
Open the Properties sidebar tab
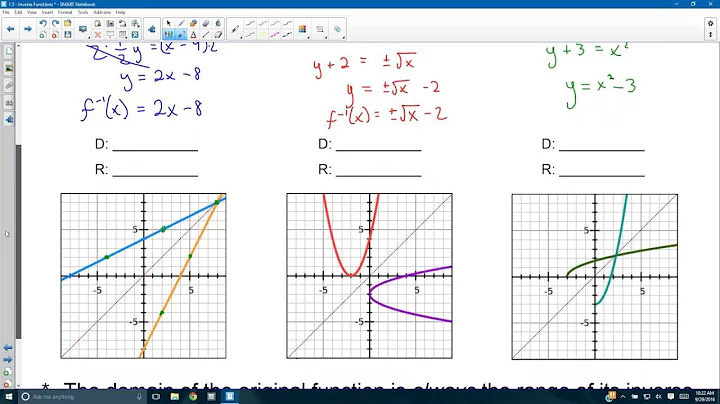click(9, 103)
